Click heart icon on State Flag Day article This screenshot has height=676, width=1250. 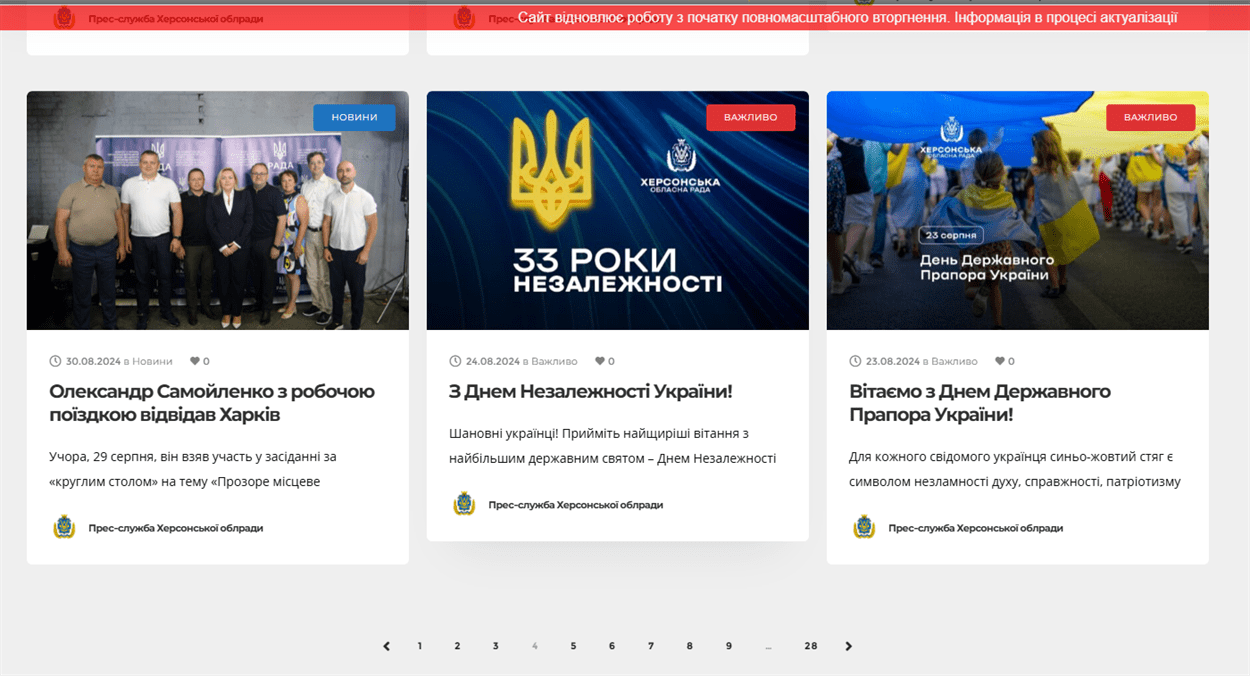click(999, 361)
